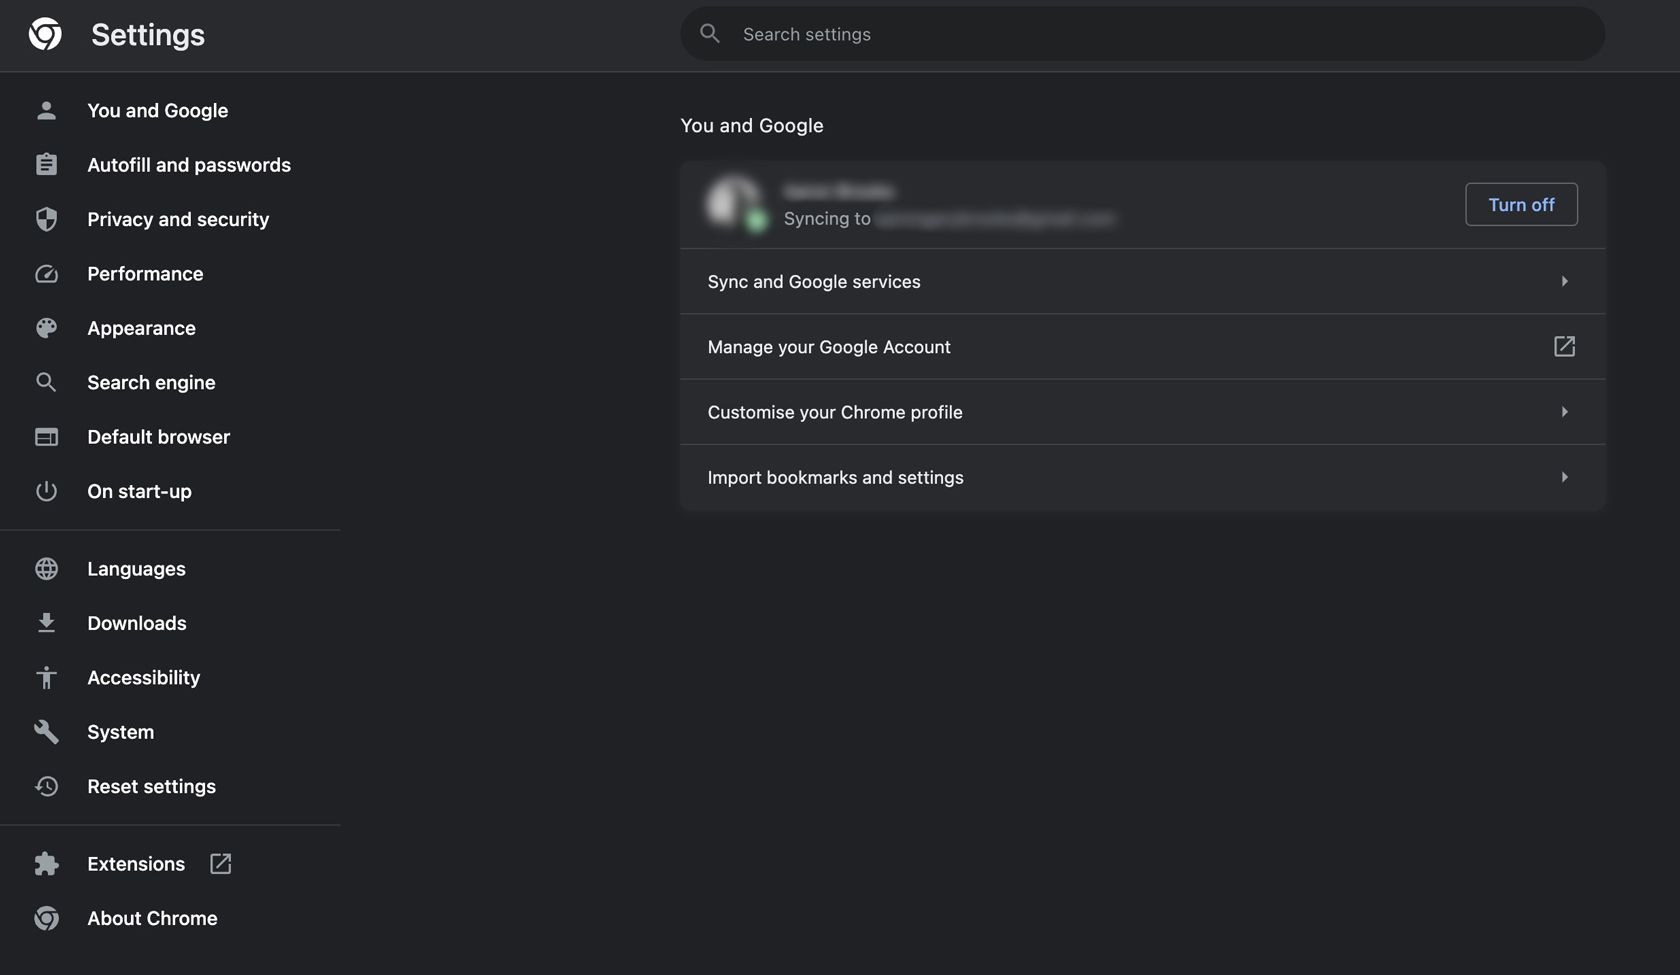The image size is (1680, 975).
Task: Select the System wrench icon
Action: coord(46,731)
